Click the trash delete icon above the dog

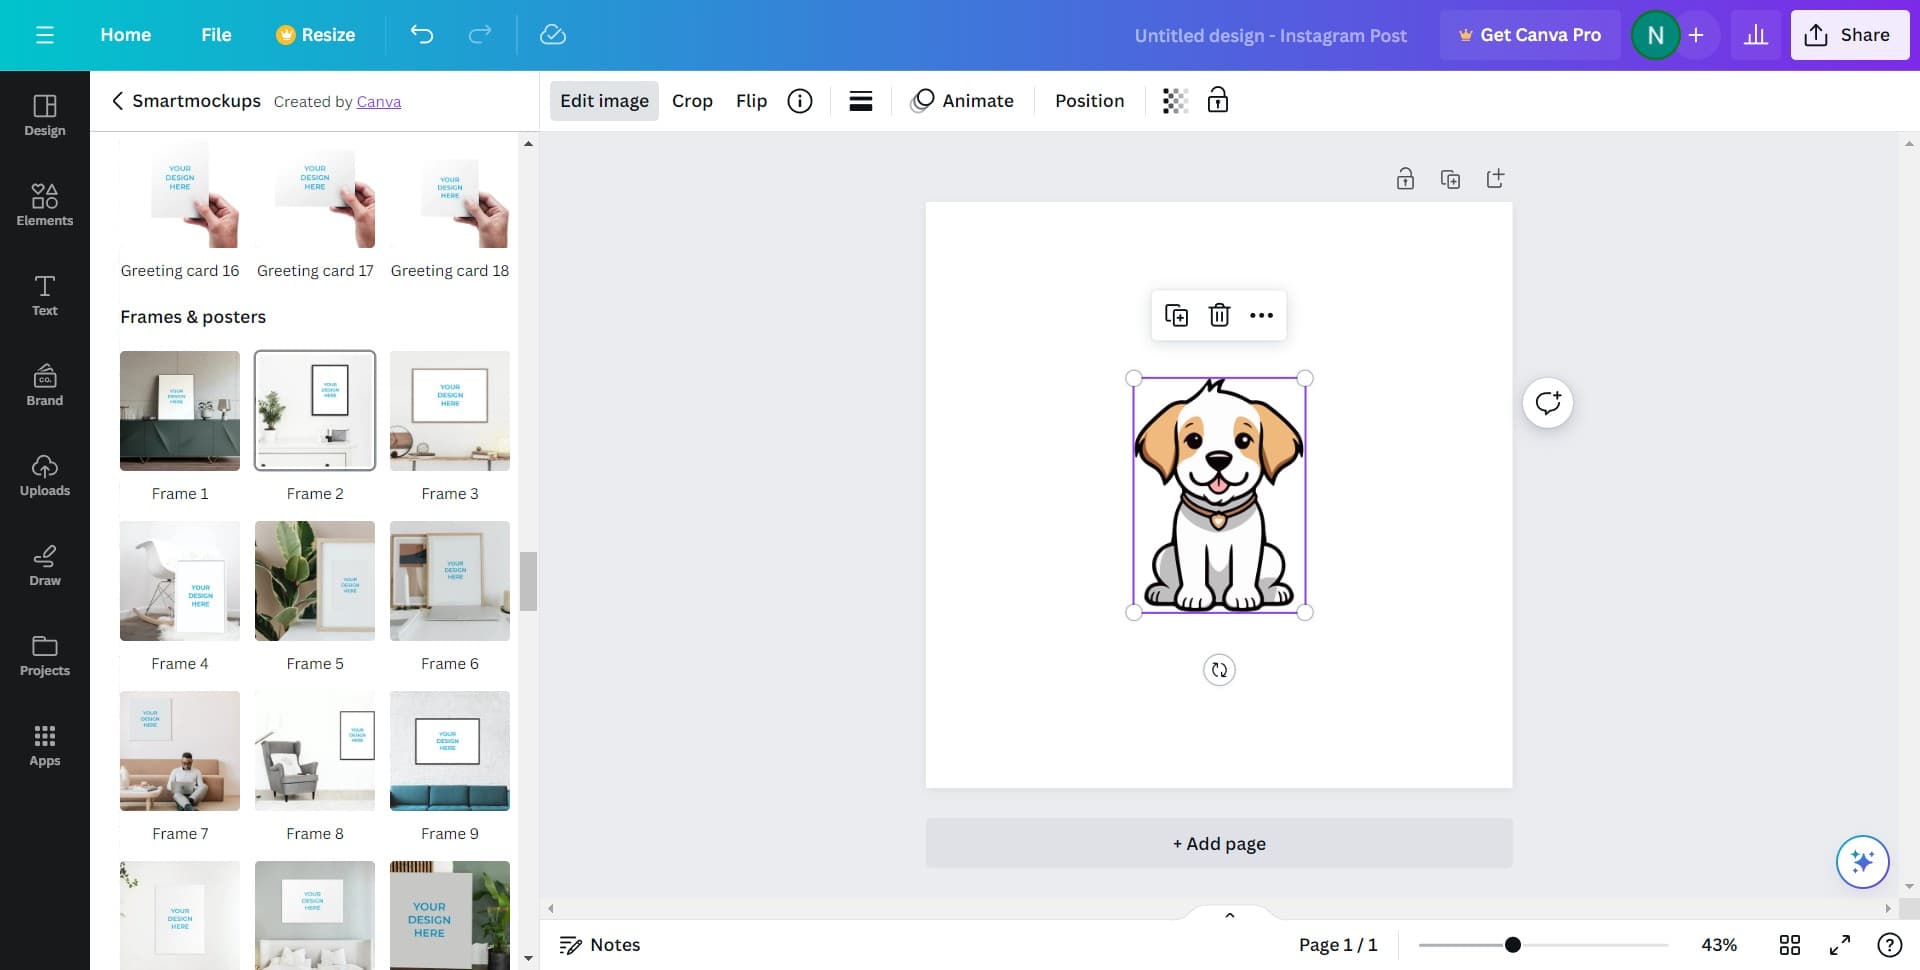point(1219,315)
